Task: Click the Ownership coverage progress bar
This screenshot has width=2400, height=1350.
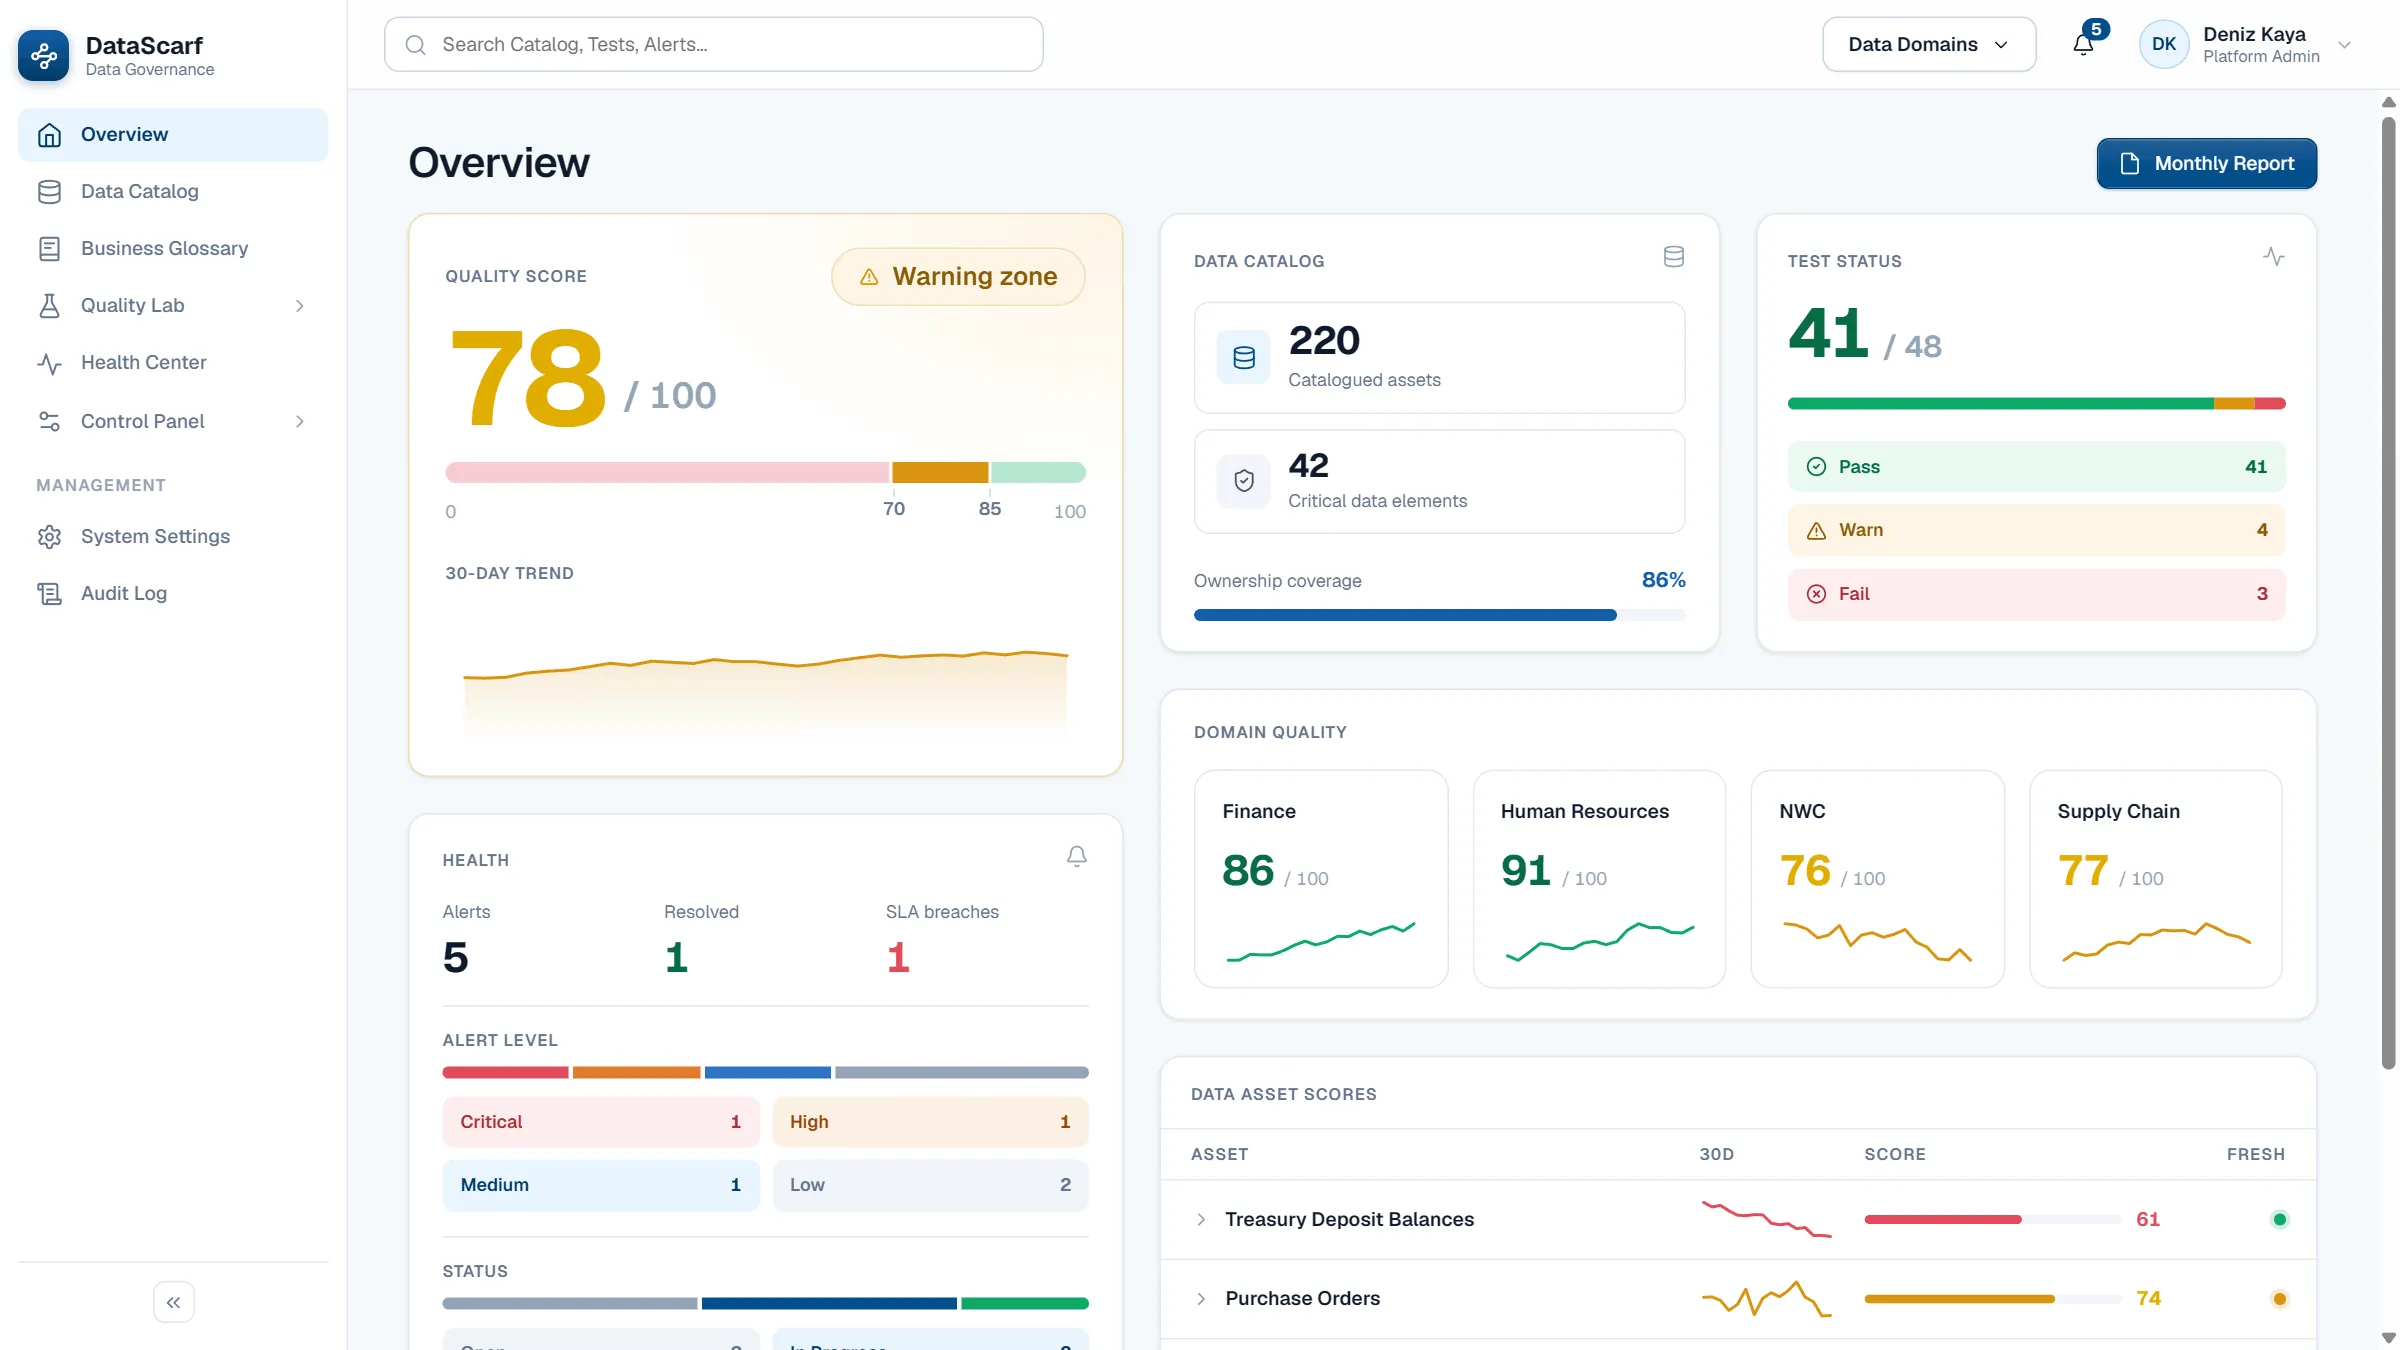Action: point(1440,615)
